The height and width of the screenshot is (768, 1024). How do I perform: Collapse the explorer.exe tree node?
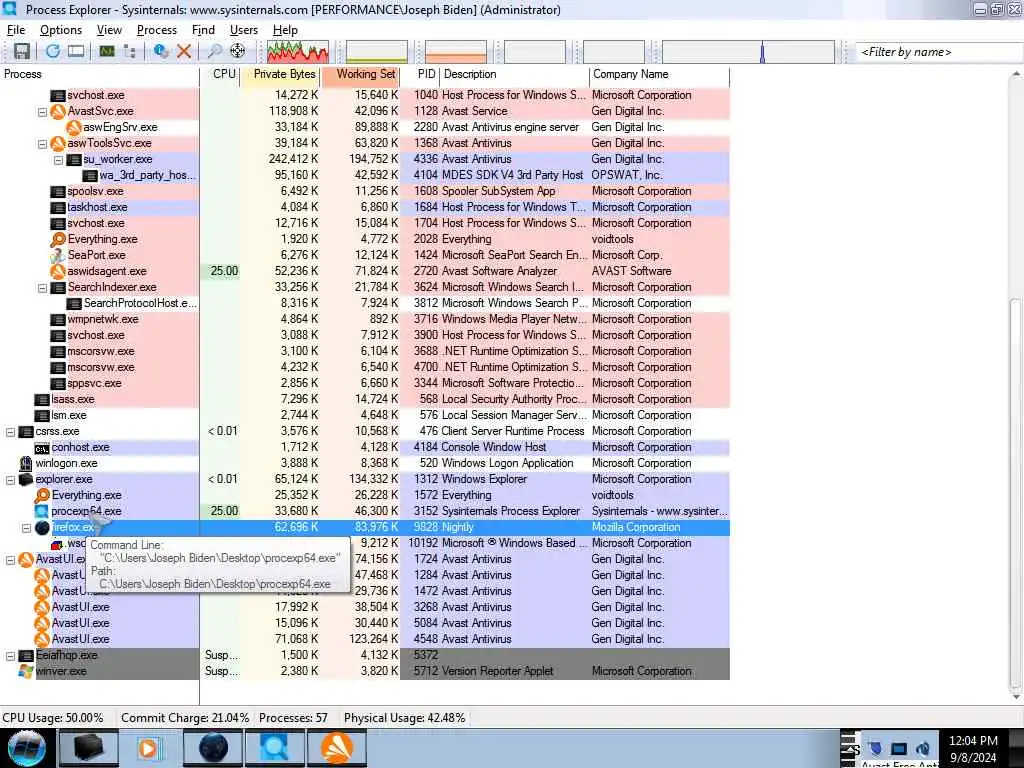(x=10, y=479)
